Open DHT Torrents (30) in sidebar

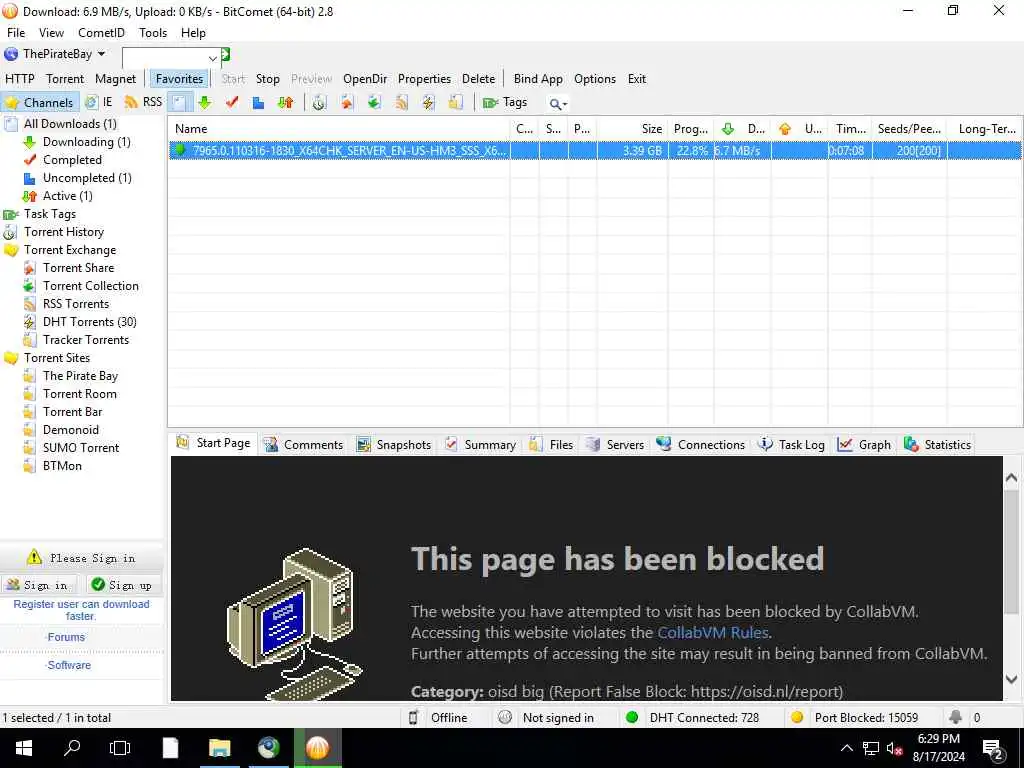point(89,322)
